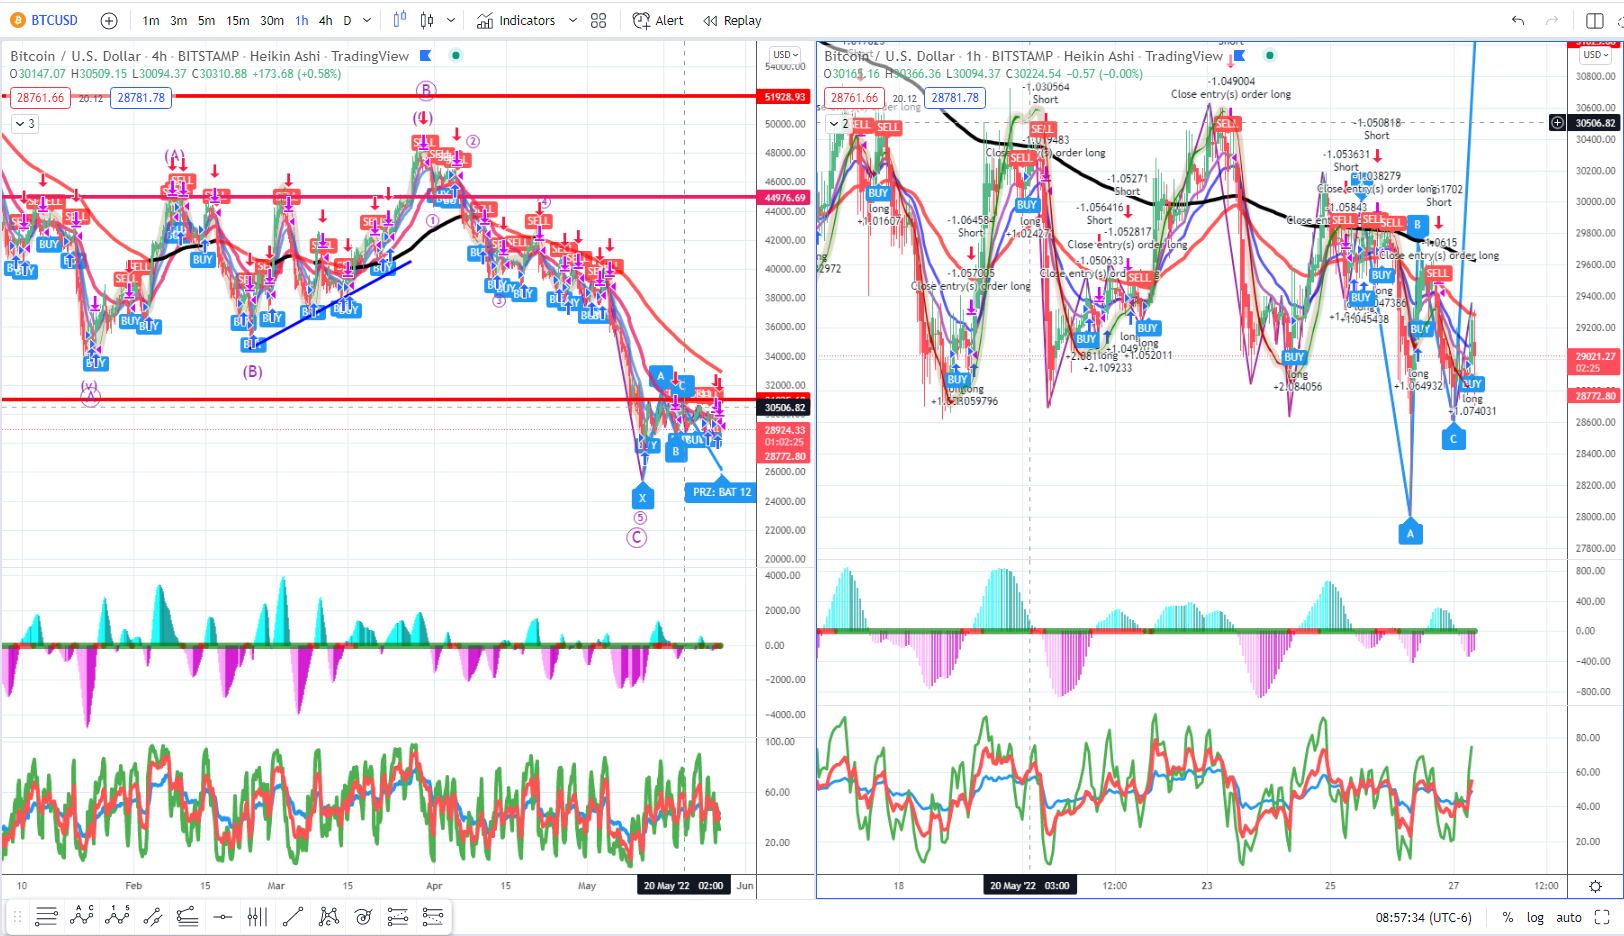Viewport: 1624px width, 936px height.
Task: Expand the timeframe interval dropdown
Action: click(x=367, y=20)
